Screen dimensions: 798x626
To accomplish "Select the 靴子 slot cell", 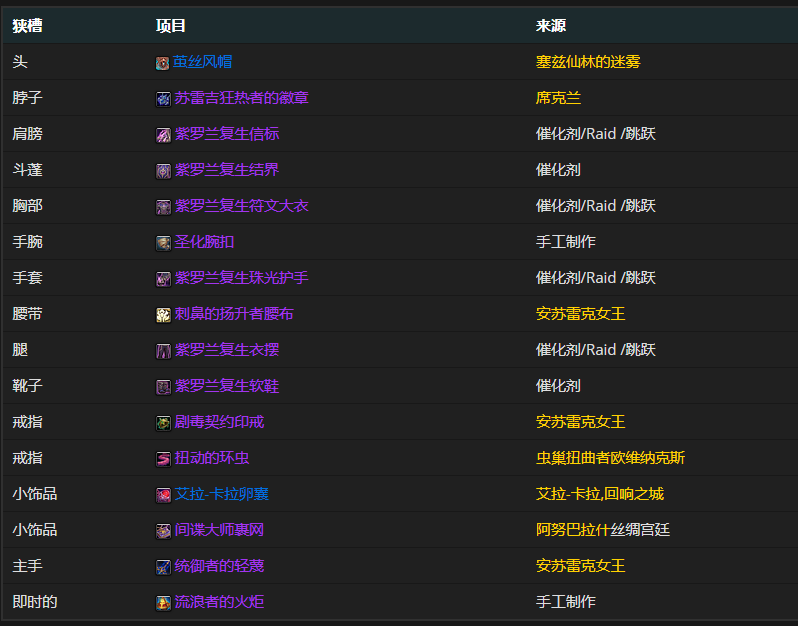I will 27,386.
